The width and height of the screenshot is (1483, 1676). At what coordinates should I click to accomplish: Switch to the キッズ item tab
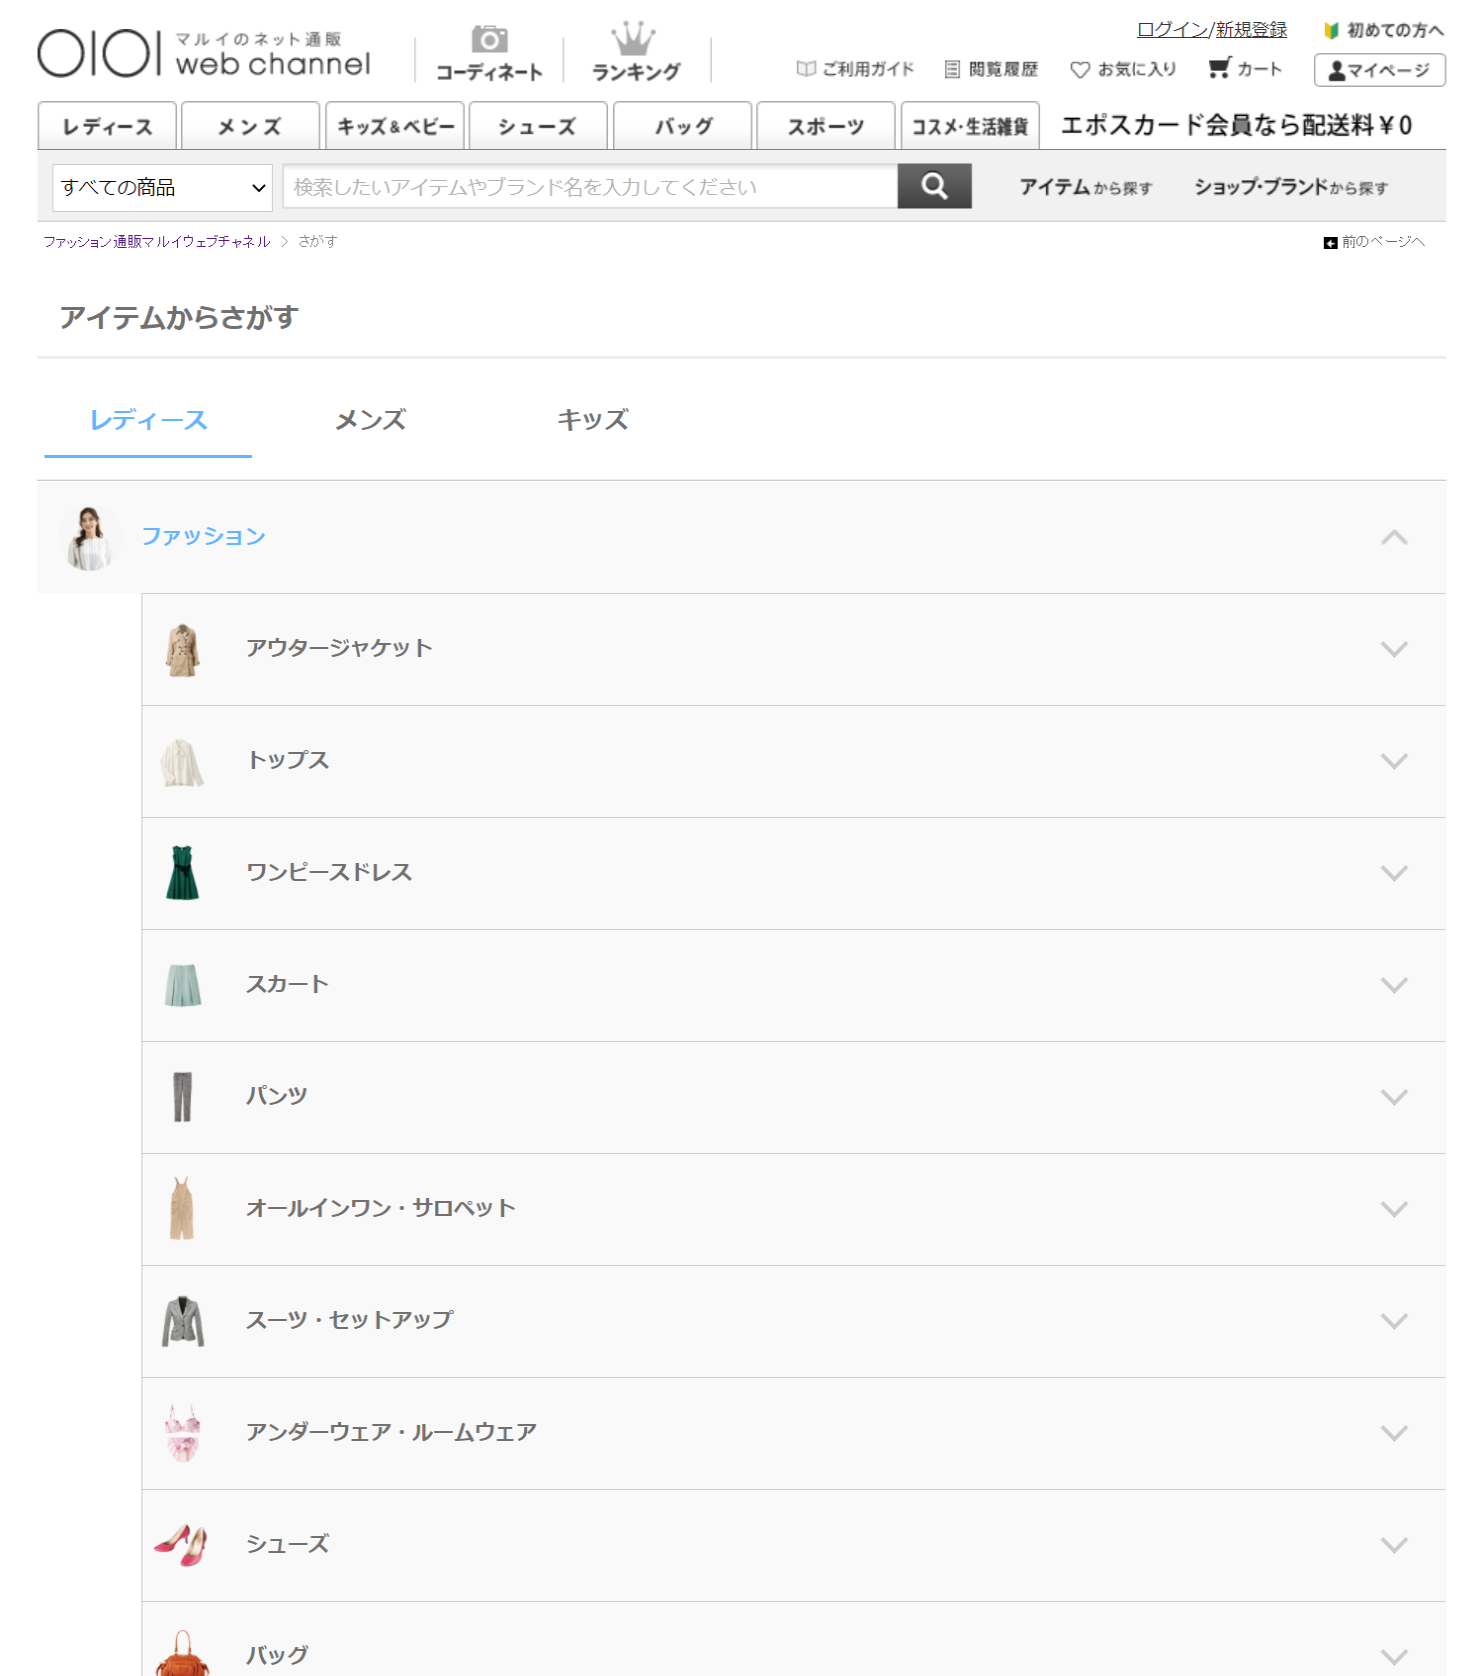pos(592,420)
